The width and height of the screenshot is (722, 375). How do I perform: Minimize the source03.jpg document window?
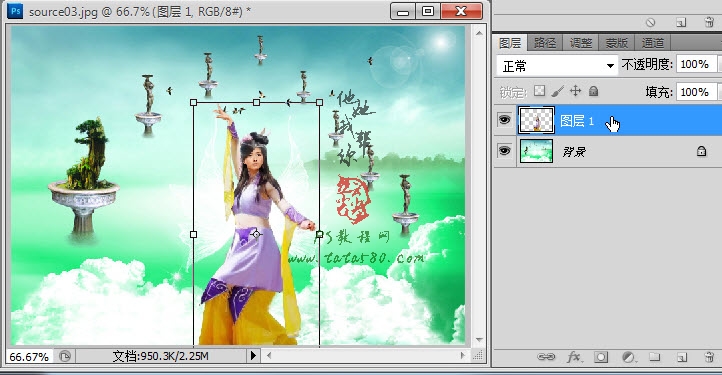403,11
